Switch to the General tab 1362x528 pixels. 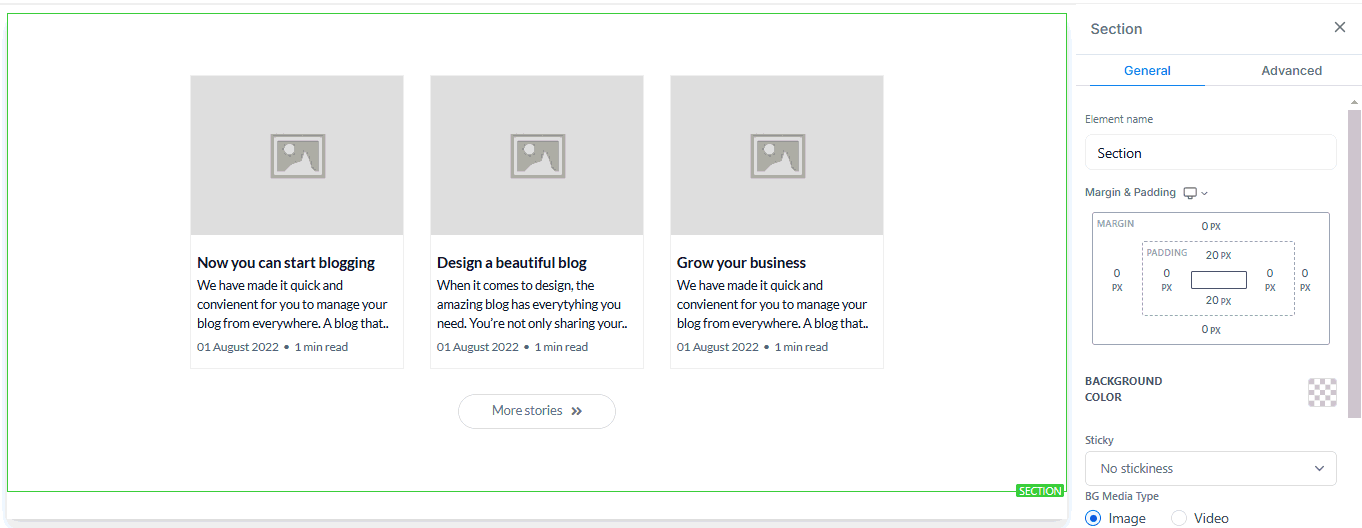[x=1147, y=71]
